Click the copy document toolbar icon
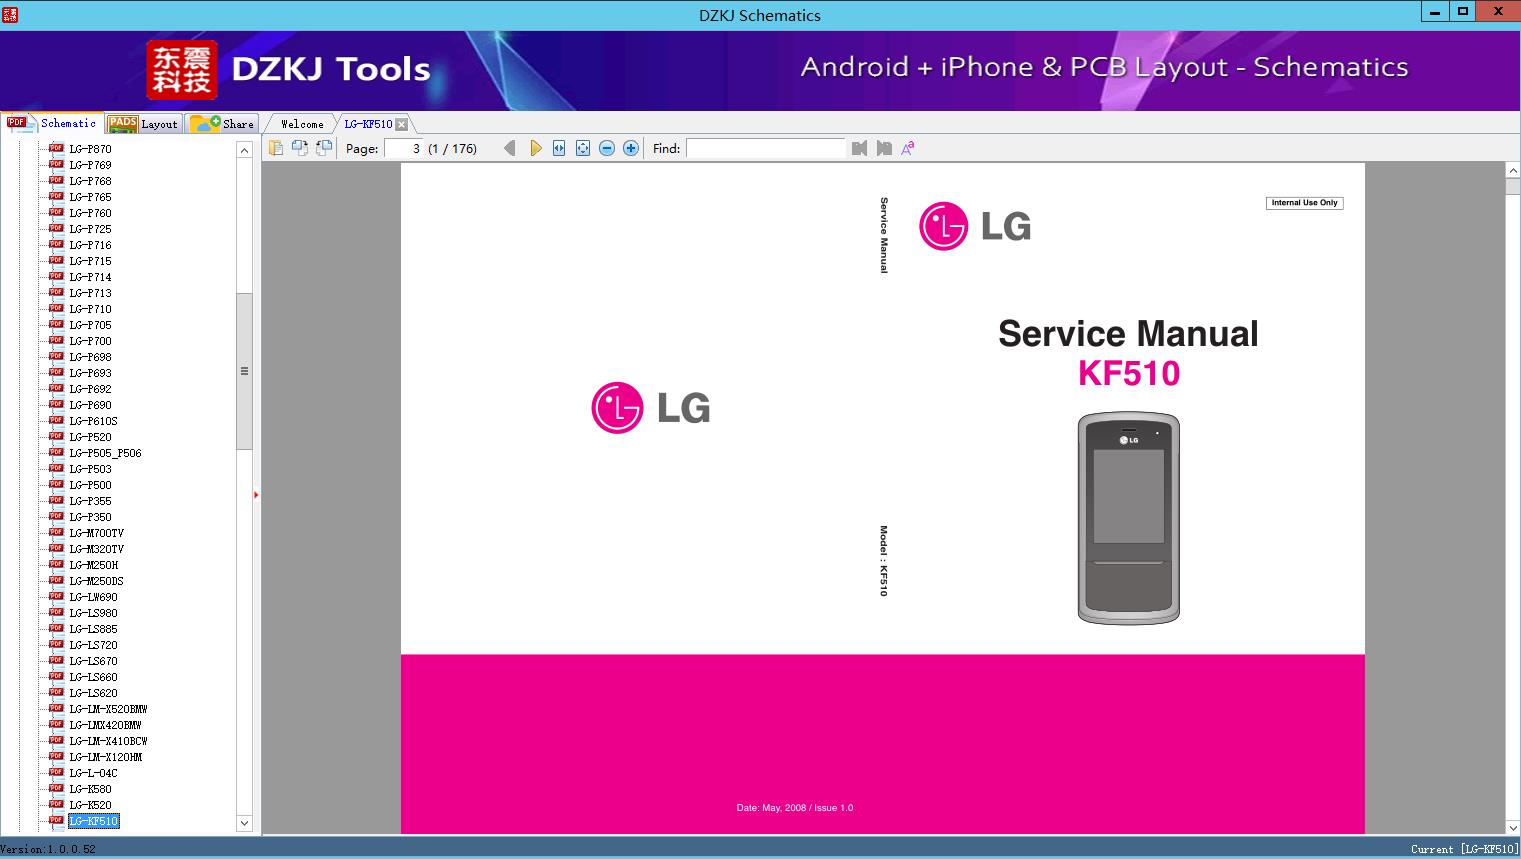The image size is (1521, 859). [275, 148]
